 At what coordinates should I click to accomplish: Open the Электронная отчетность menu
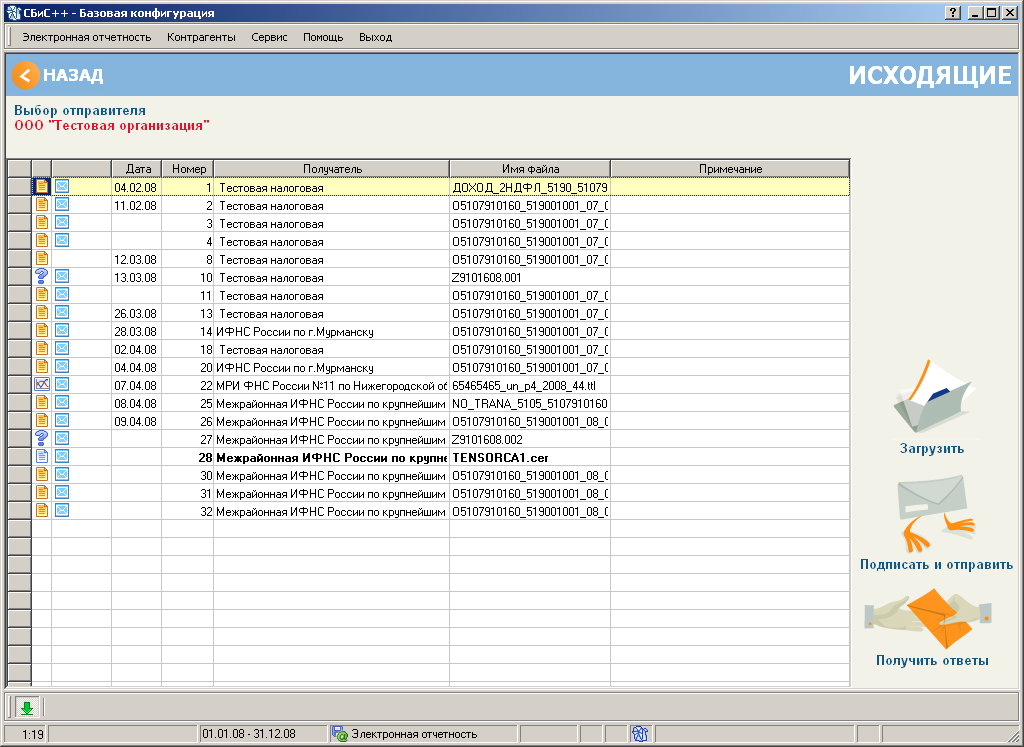pyautogui.click(x=87, y=37)
